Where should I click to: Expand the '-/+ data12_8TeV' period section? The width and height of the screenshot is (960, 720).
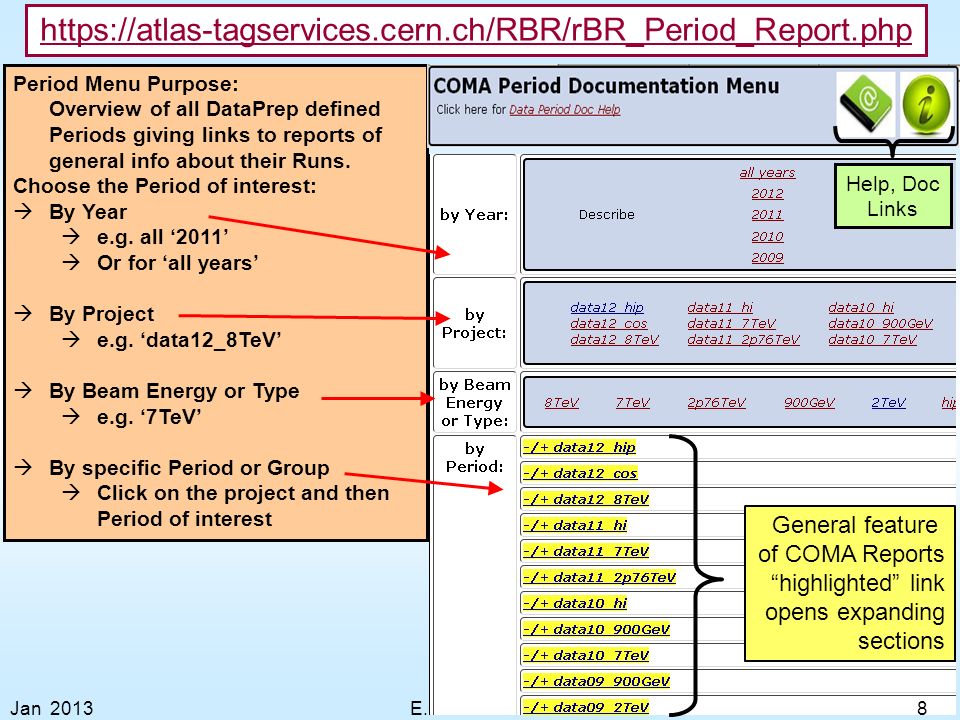coord(586,500)
